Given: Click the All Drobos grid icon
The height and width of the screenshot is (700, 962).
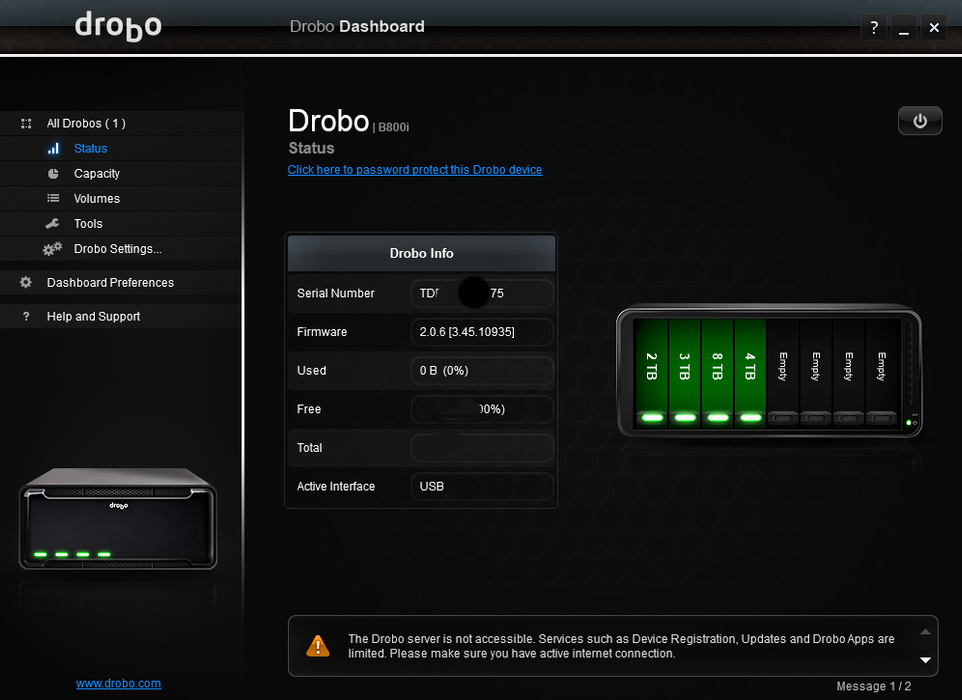Looking at the screenshot, I should pyautogui.click(x=26, y=123).
